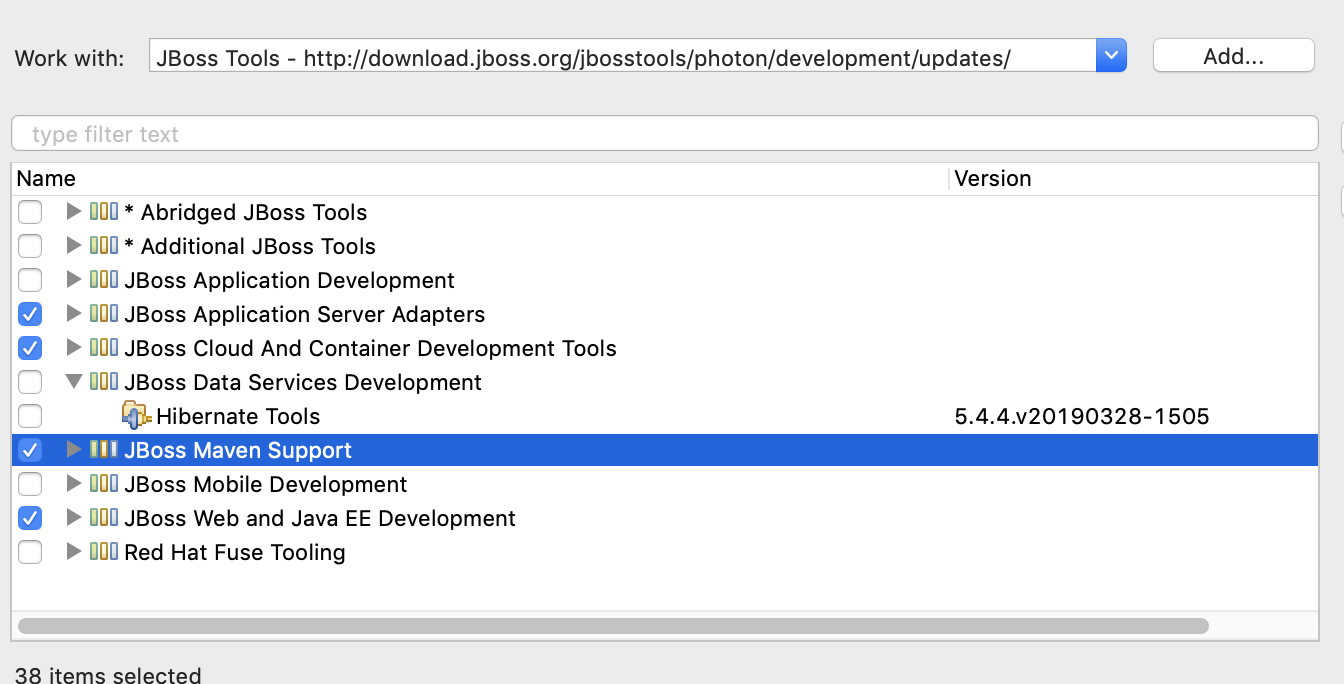This screenshot has height=684, width=1344.
Task: Uncheck JBoss Application Server Adapters checkbox
Action: pyautogui.click(x=30, y=314)
